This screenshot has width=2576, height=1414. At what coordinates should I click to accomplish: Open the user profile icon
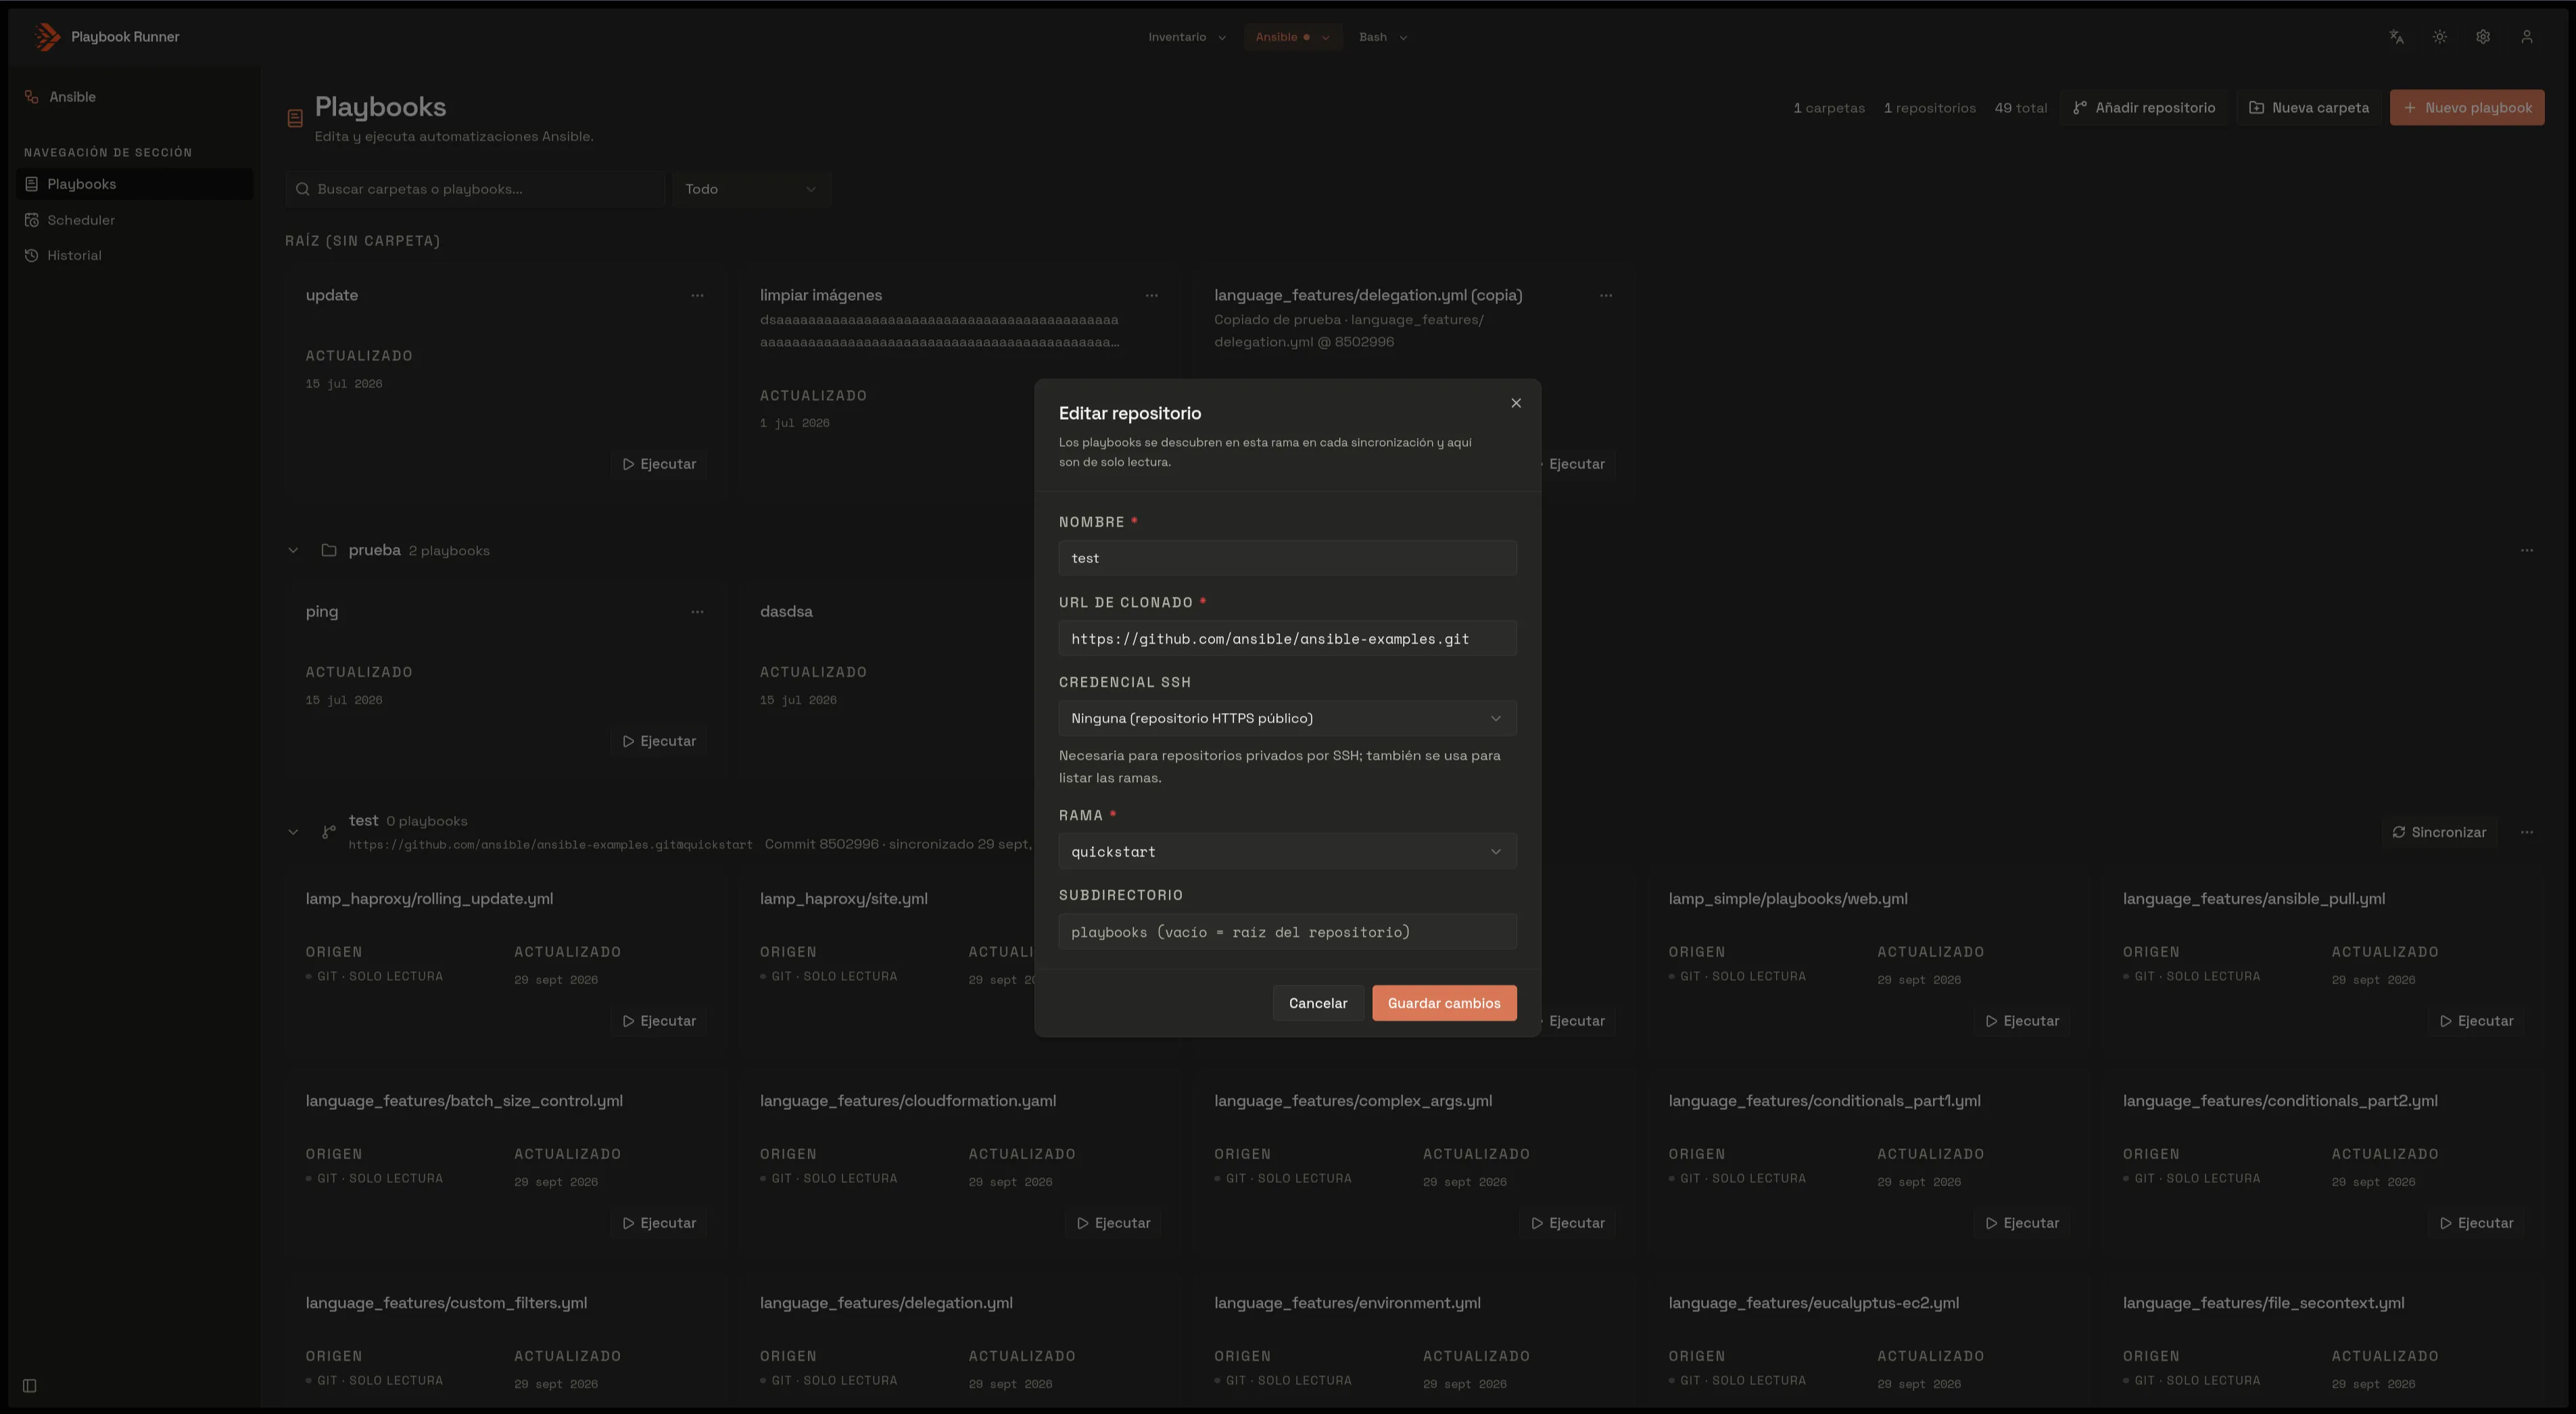click(2527, 37)
